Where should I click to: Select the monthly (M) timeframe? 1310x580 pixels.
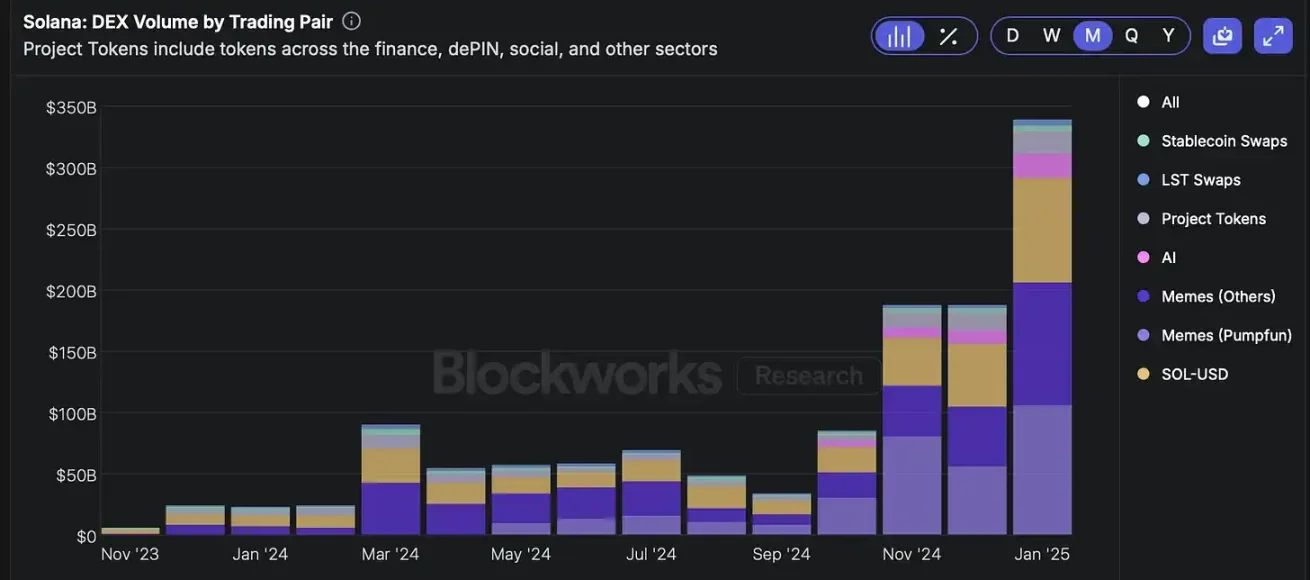click(1092, 36)
